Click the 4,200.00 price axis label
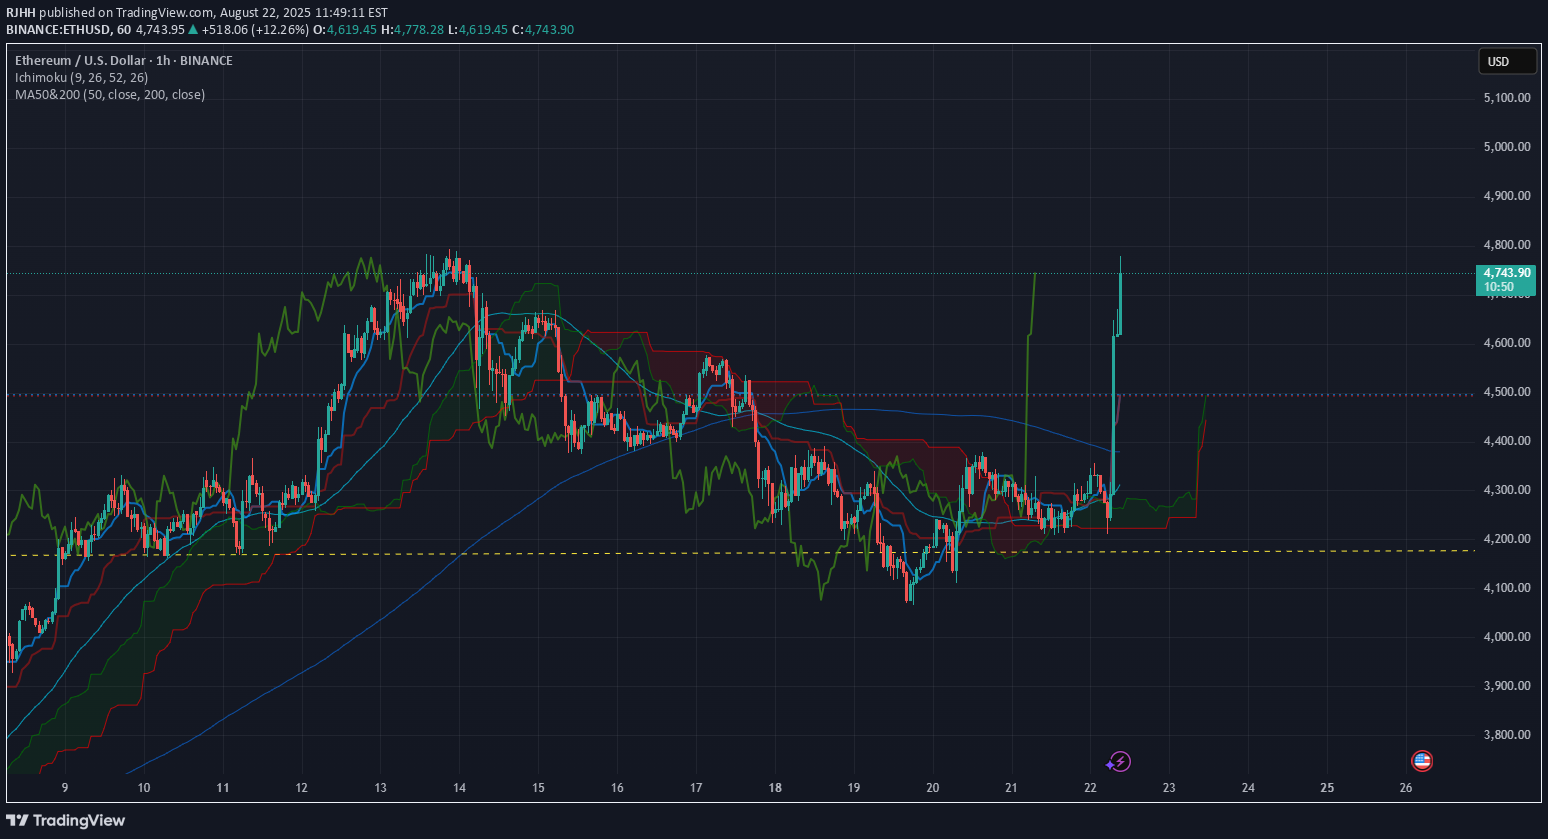The height and width of the screenshot is (839, 1548). tap(1507, 539)
